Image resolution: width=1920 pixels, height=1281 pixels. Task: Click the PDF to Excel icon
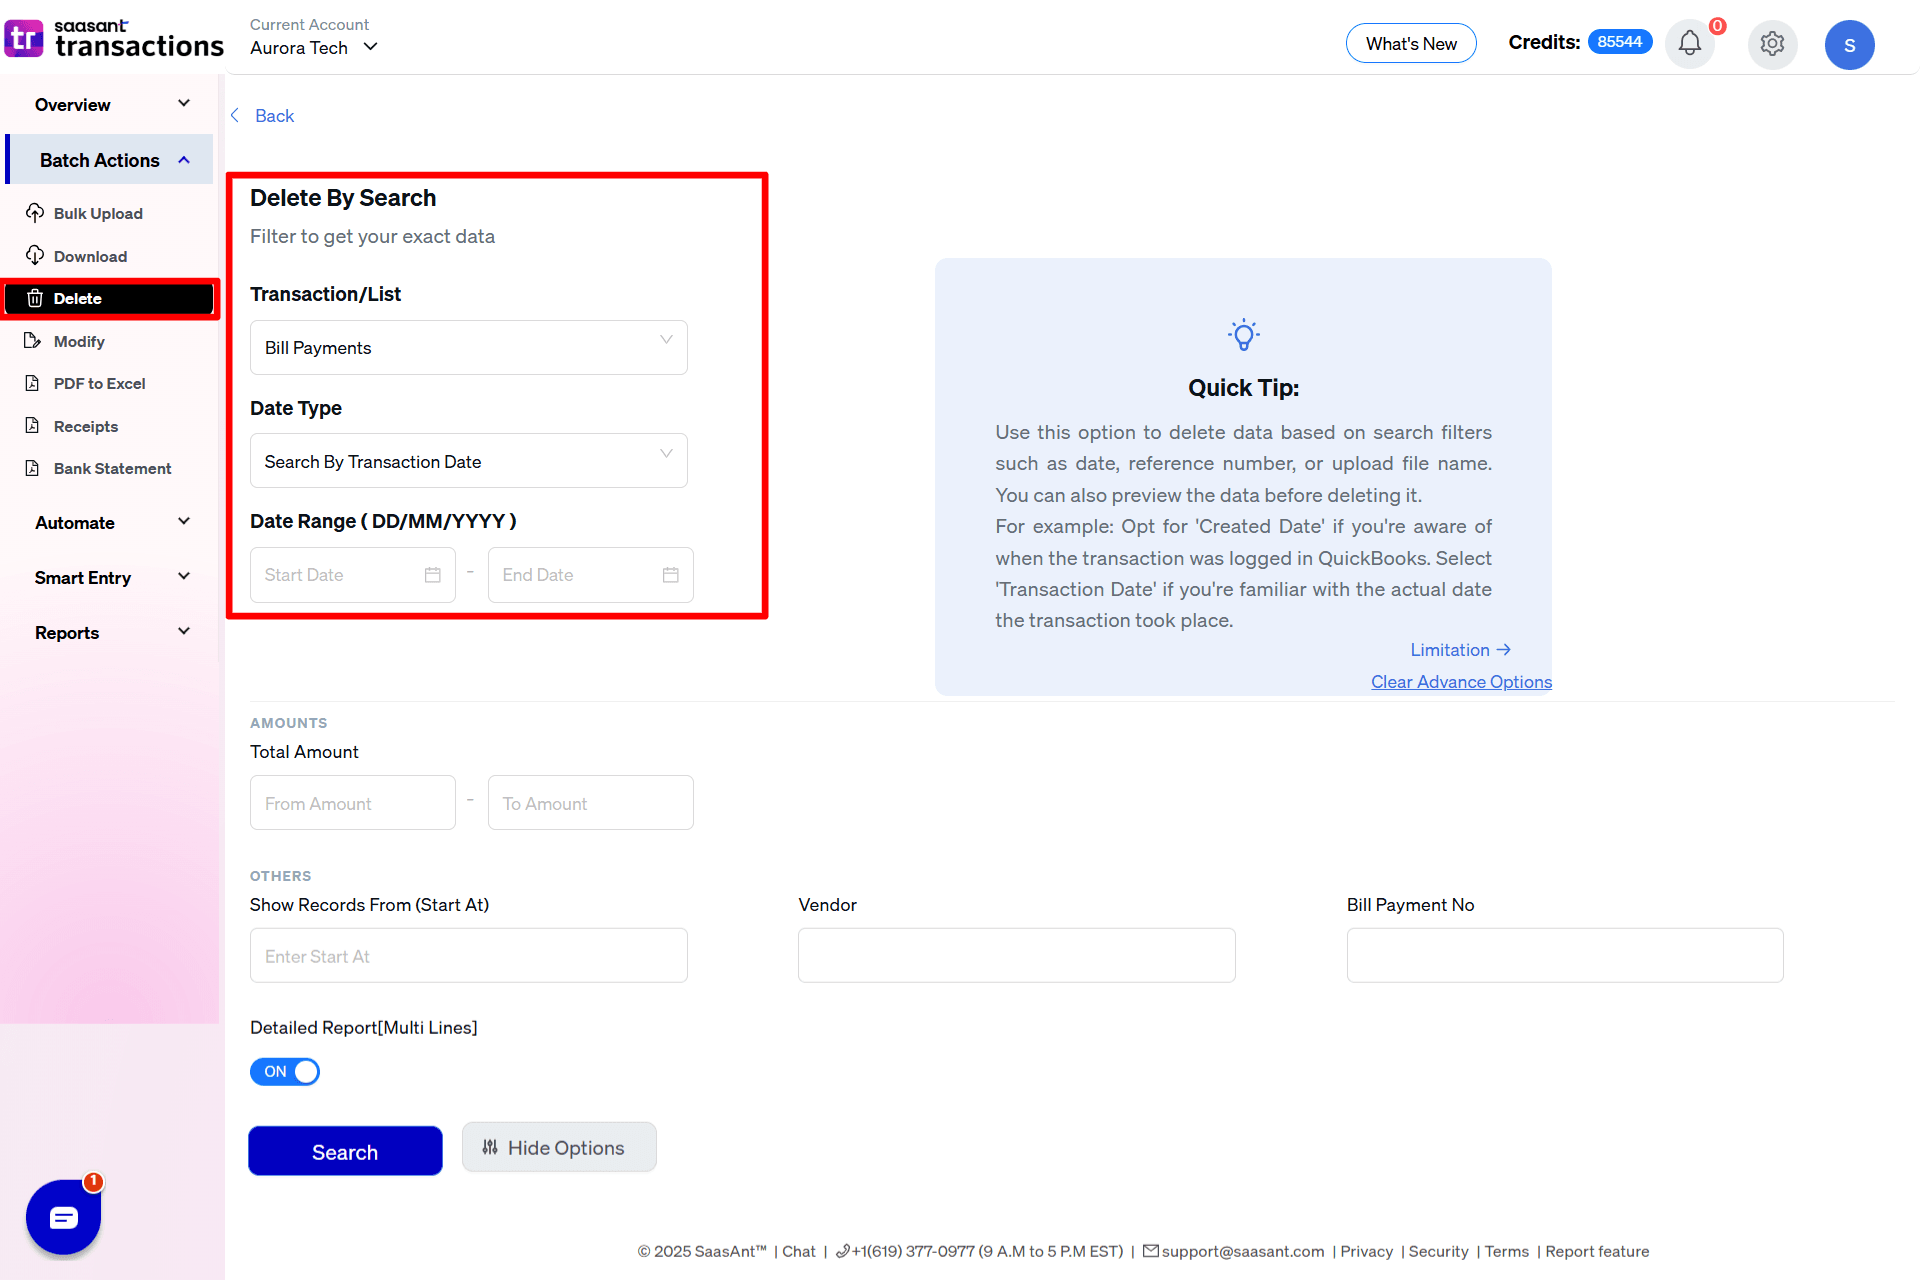33,383
